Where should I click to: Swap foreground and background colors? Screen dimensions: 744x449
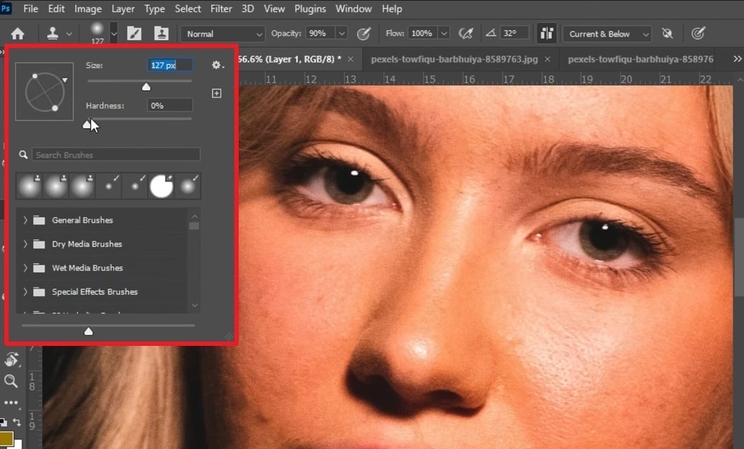pos(19,423)
